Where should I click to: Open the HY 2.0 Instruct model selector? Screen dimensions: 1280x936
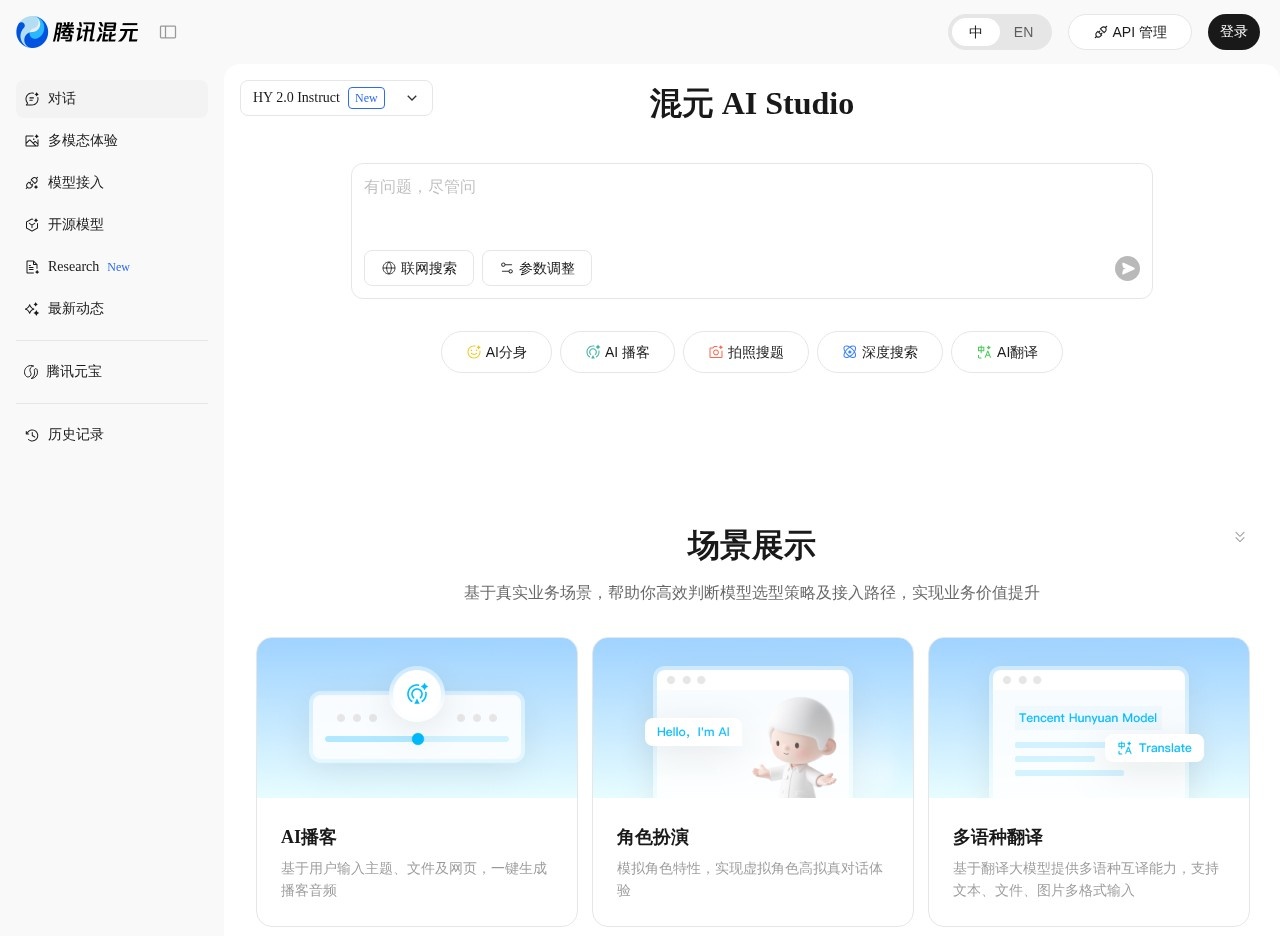tap(336, 98)
